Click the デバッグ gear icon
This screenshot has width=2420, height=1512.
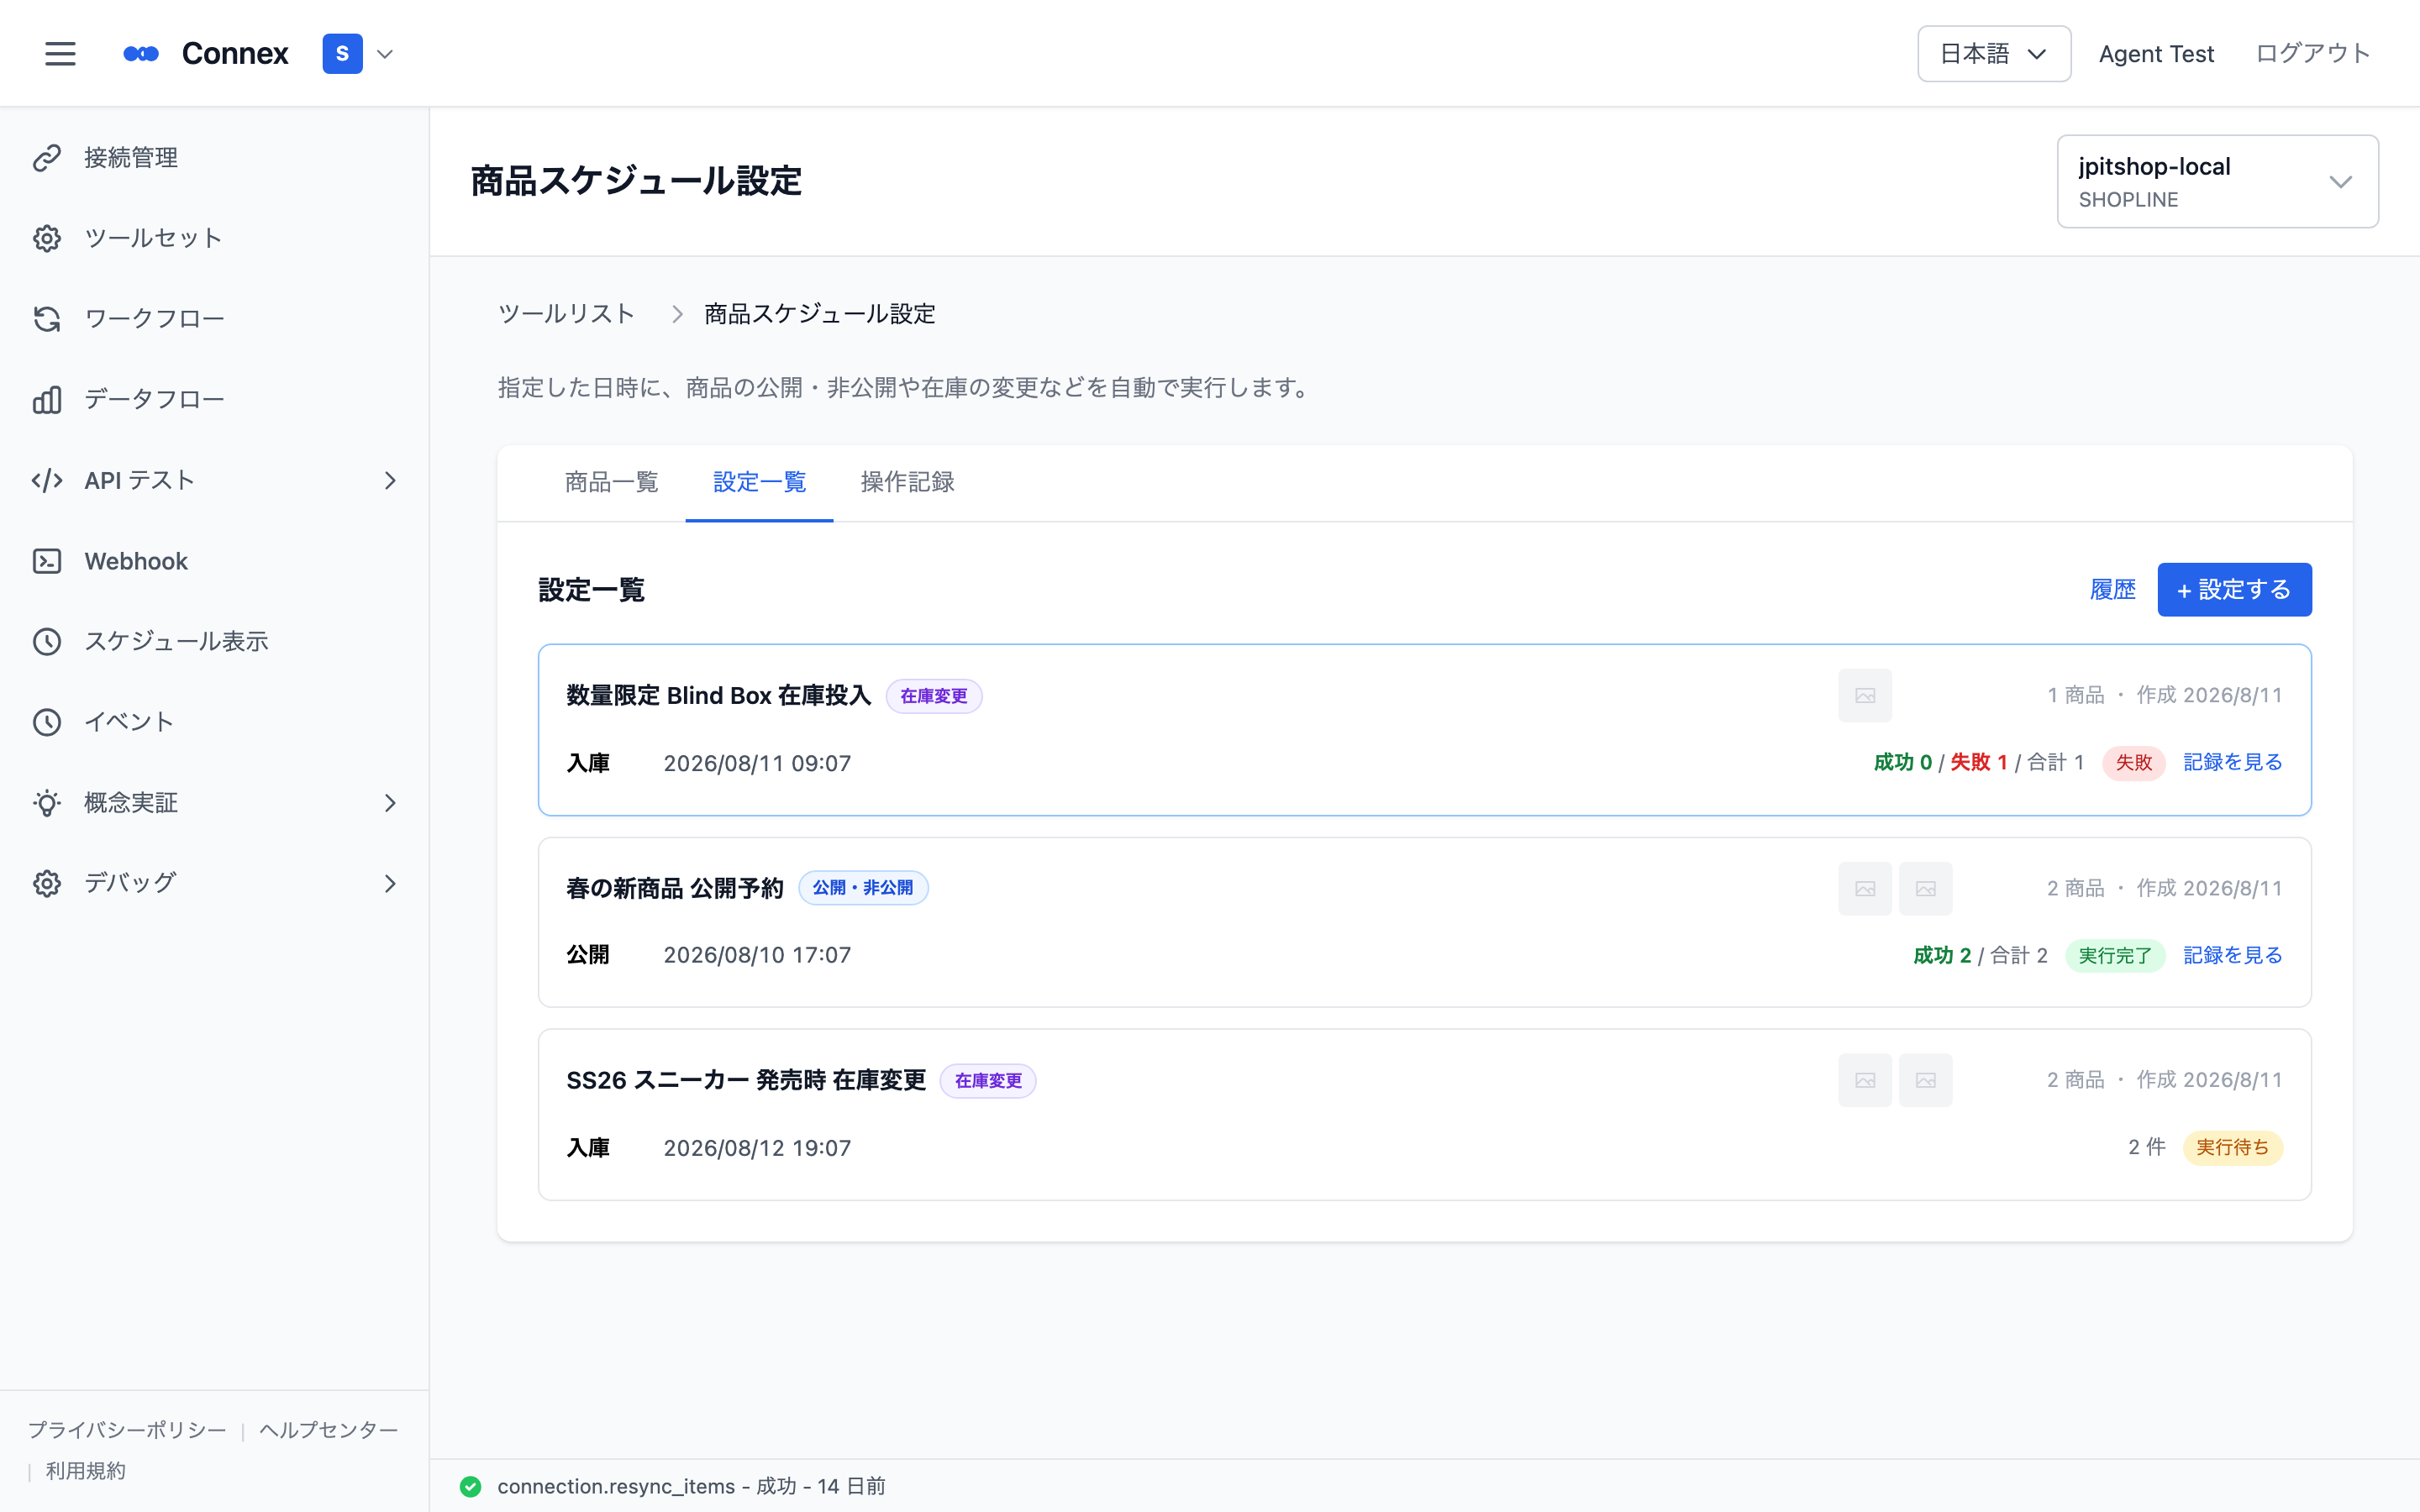pos(47,884)
